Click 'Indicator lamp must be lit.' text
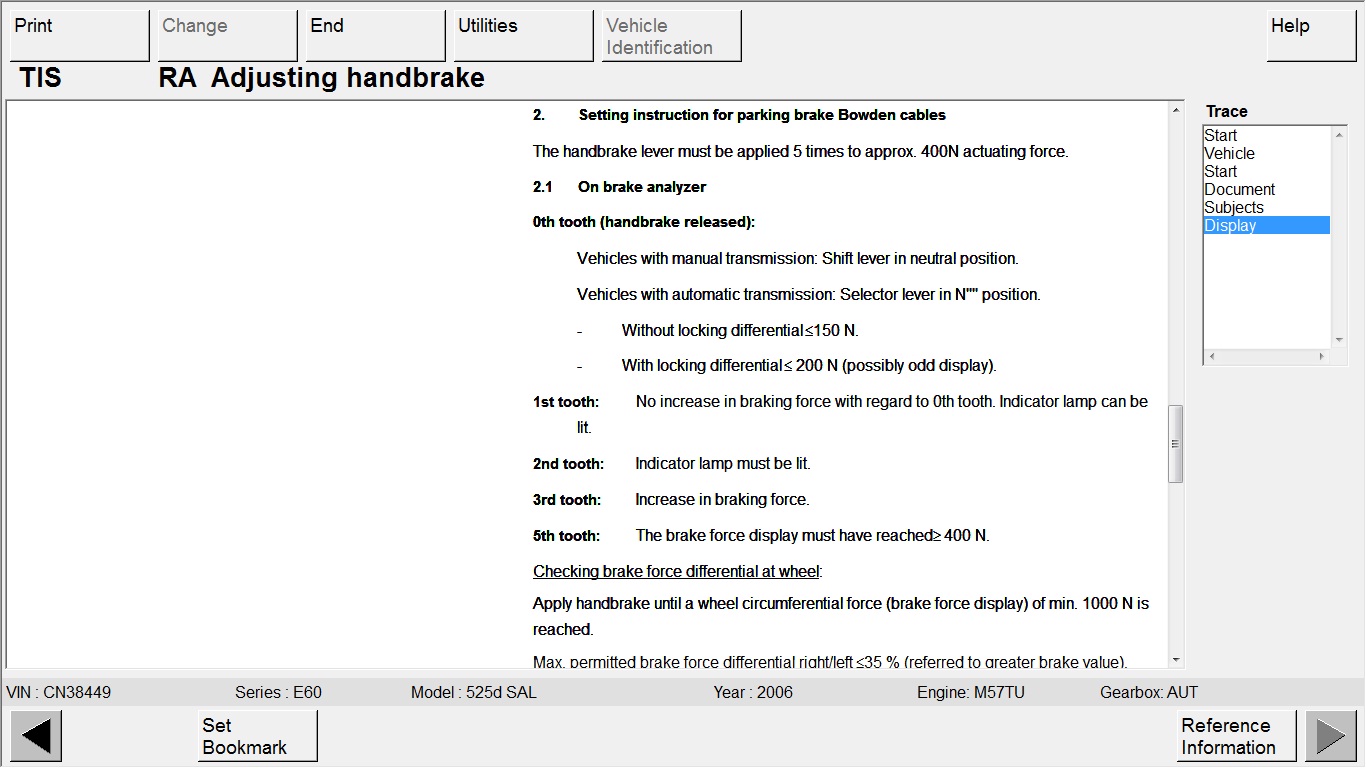Viewport: 1366px width, 768px height. tap(723, 464)
